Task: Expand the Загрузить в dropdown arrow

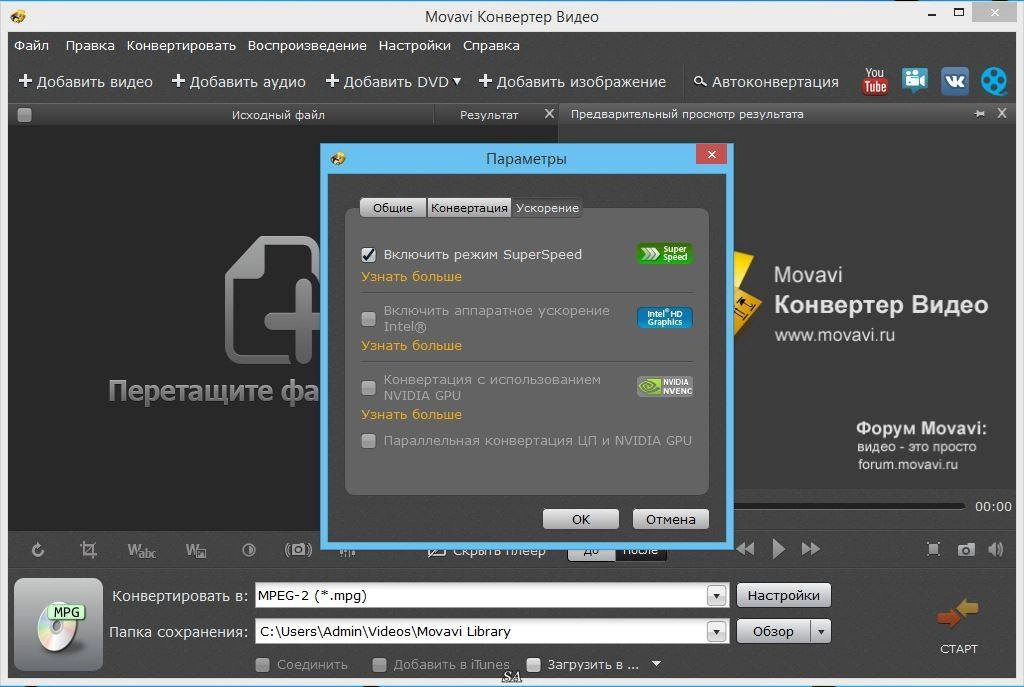Action: pyautogui.click(x=656, y=664)
